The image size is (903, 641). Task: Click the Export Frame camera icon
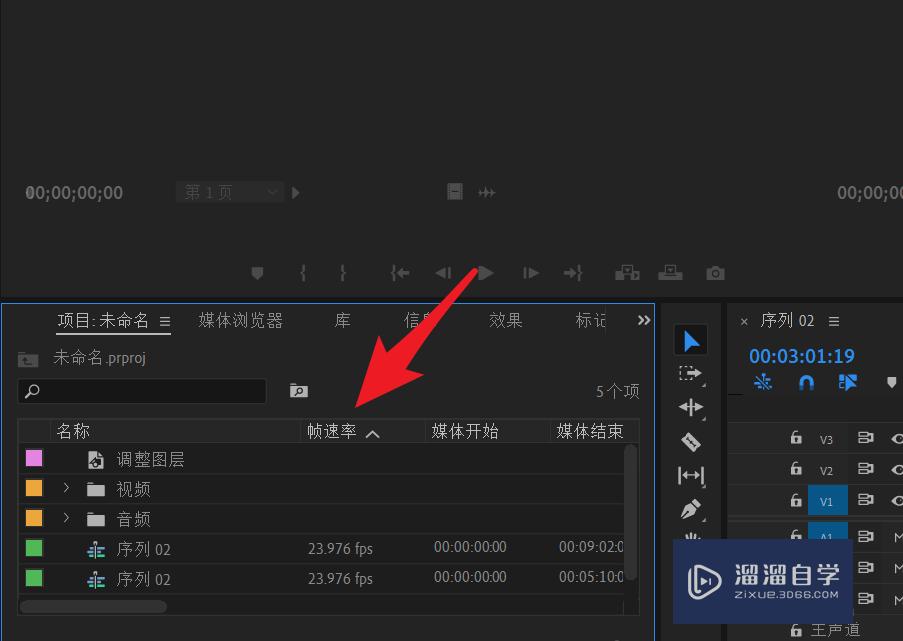coord(714,272)
